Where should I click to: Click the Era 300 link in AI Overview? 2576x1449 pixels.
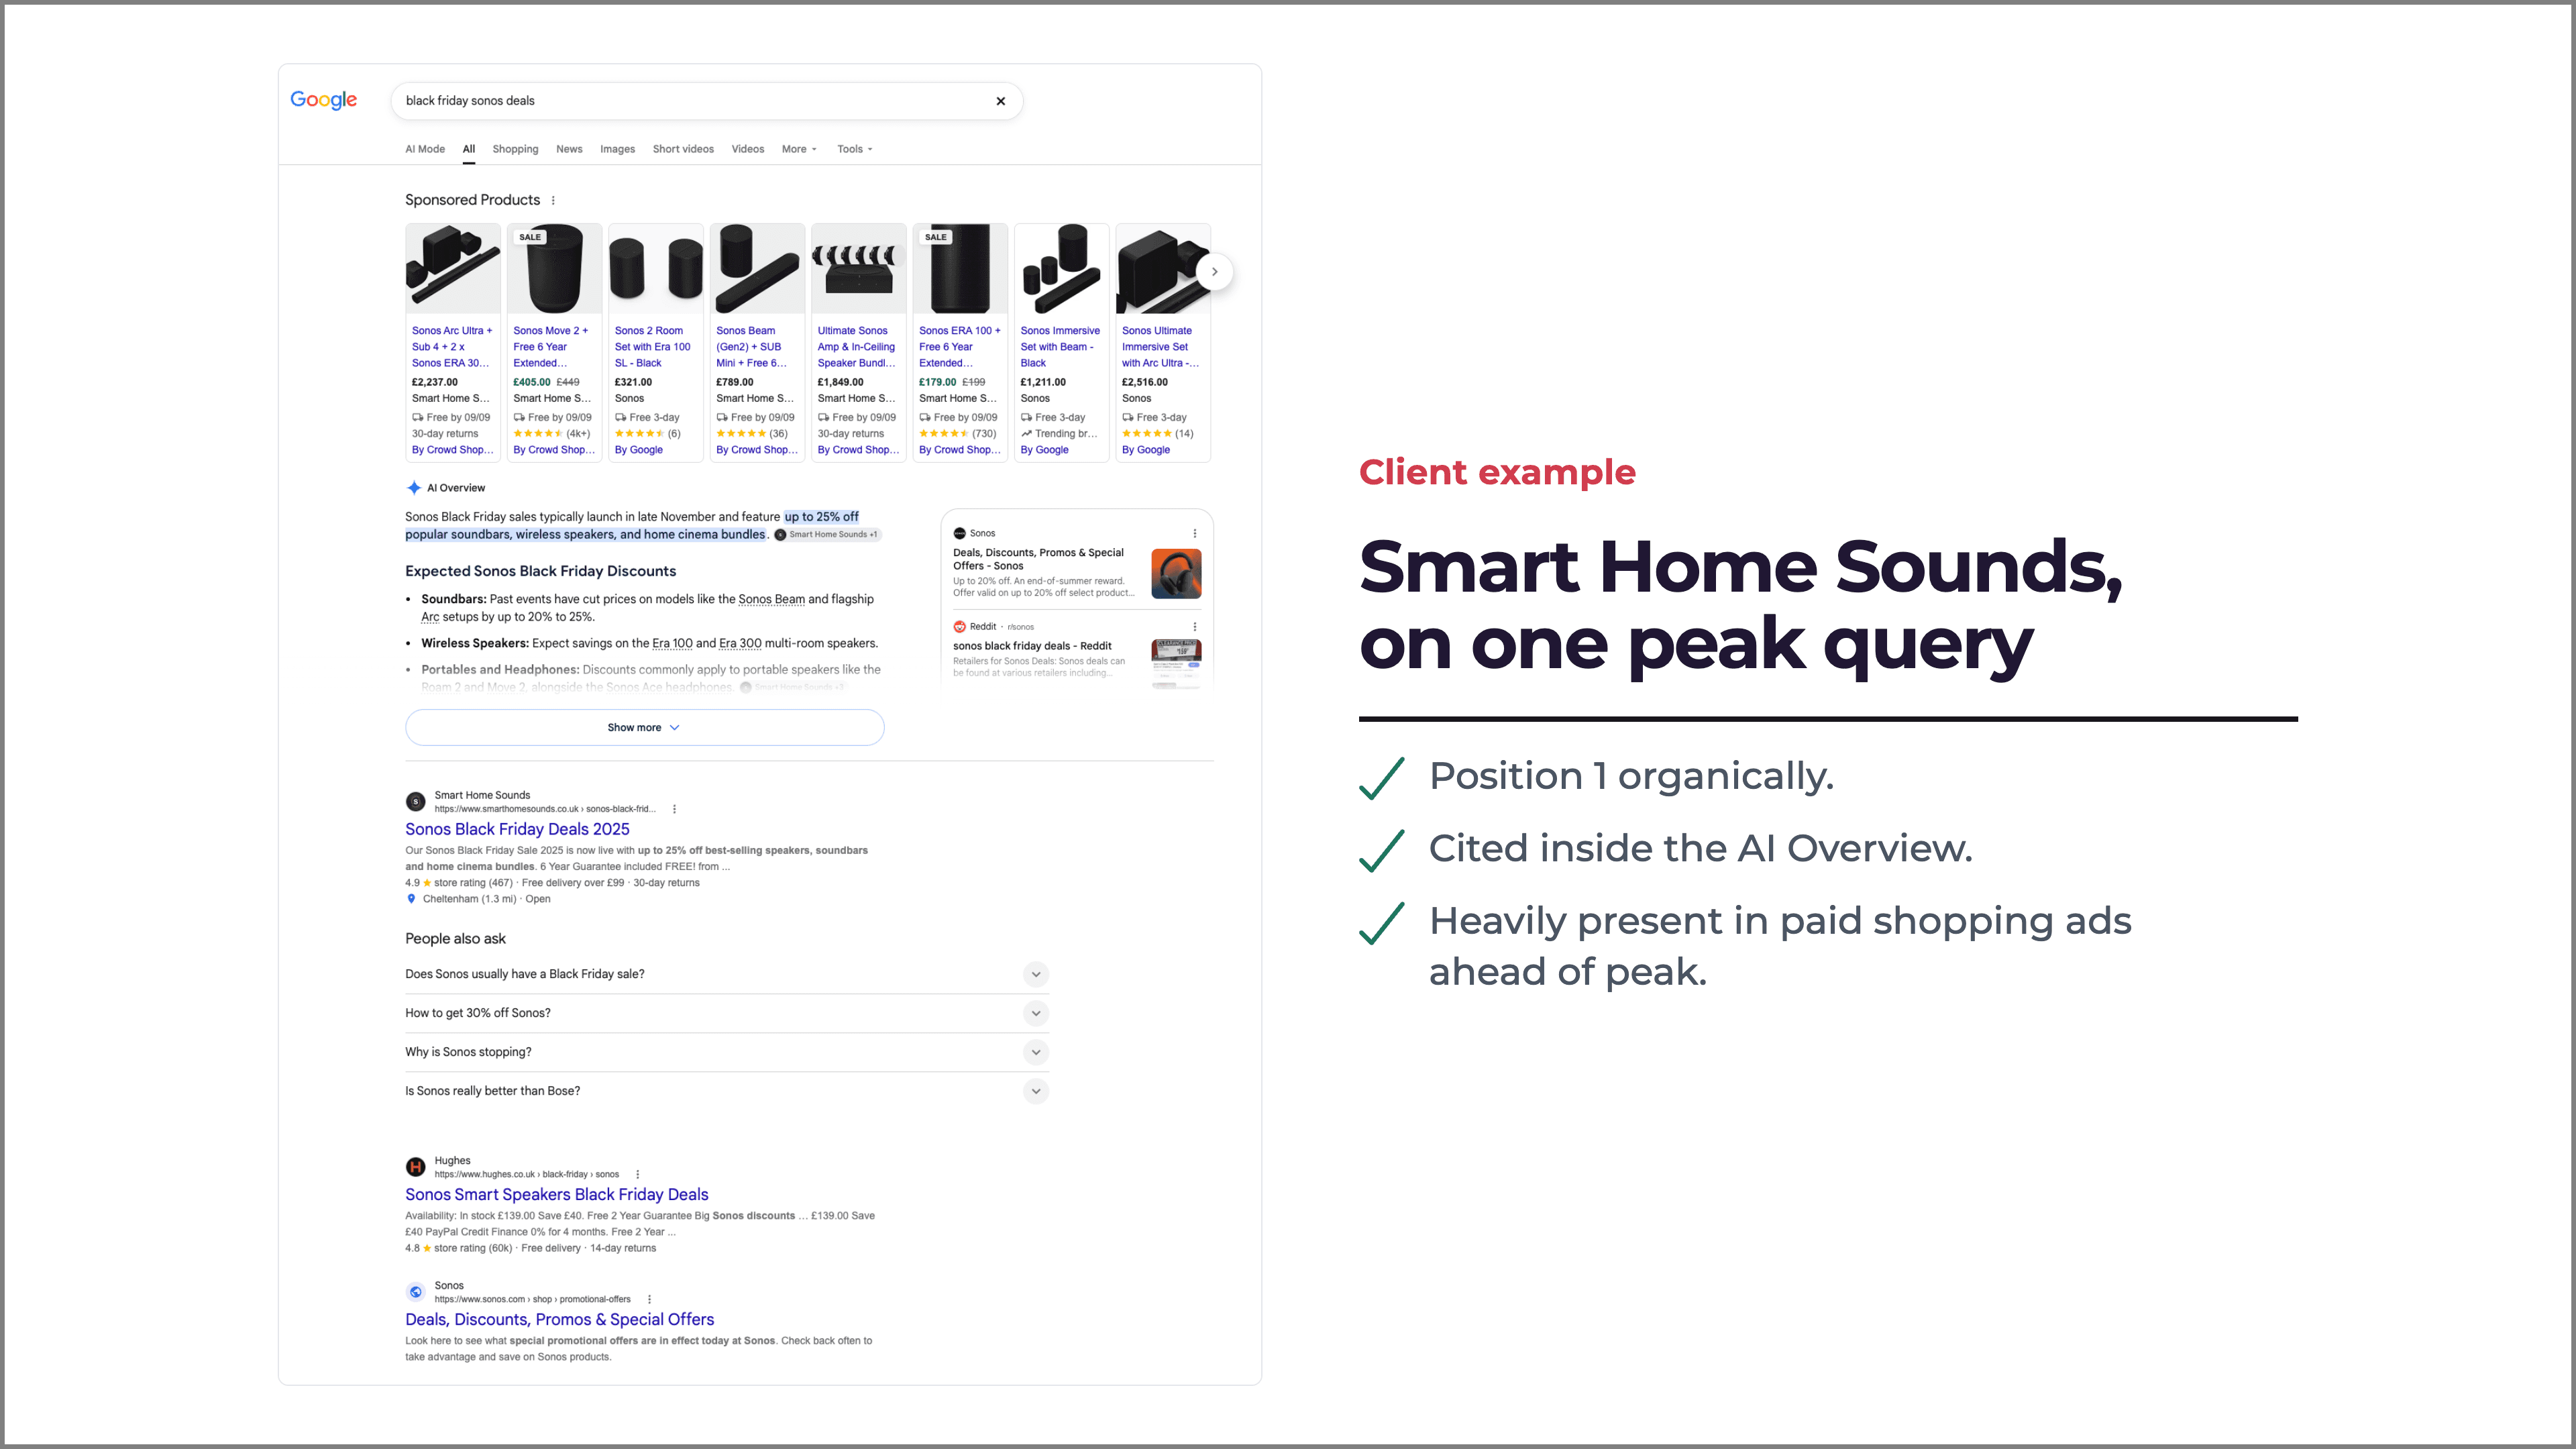(740, 643)
